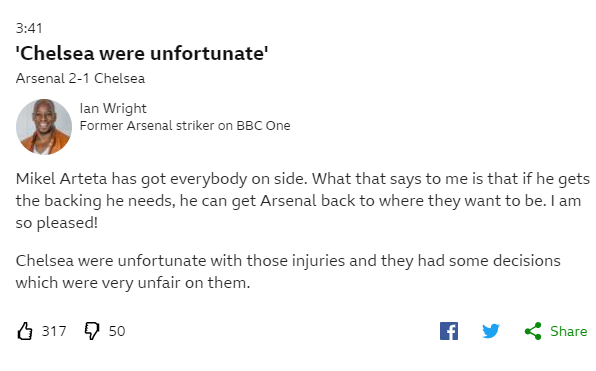Open sharing options with the green share icon

point(533,331)
